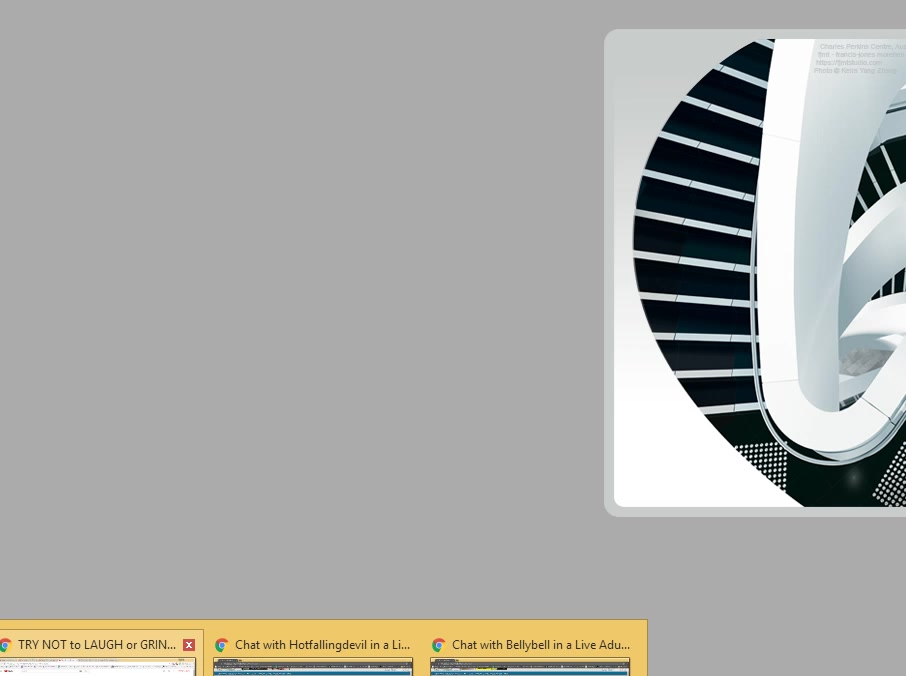
Task: Select Chat with Hotfallingdevil window title
Action: 322,645
